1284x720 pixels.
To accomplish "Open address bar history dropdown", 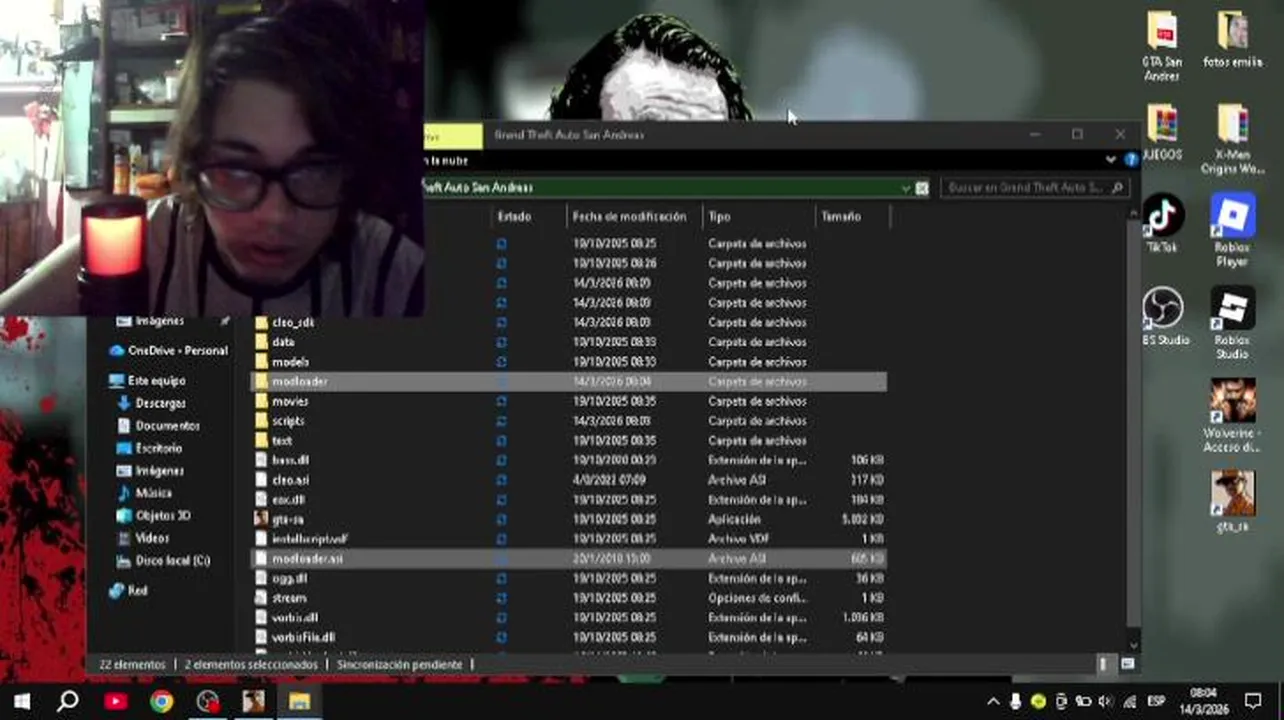I will point(905,188).
